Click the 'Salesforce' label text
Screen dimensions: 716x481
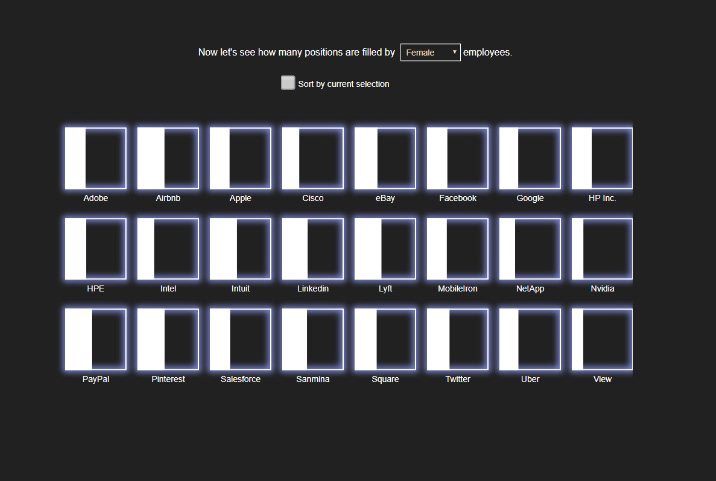coord(240,379)
